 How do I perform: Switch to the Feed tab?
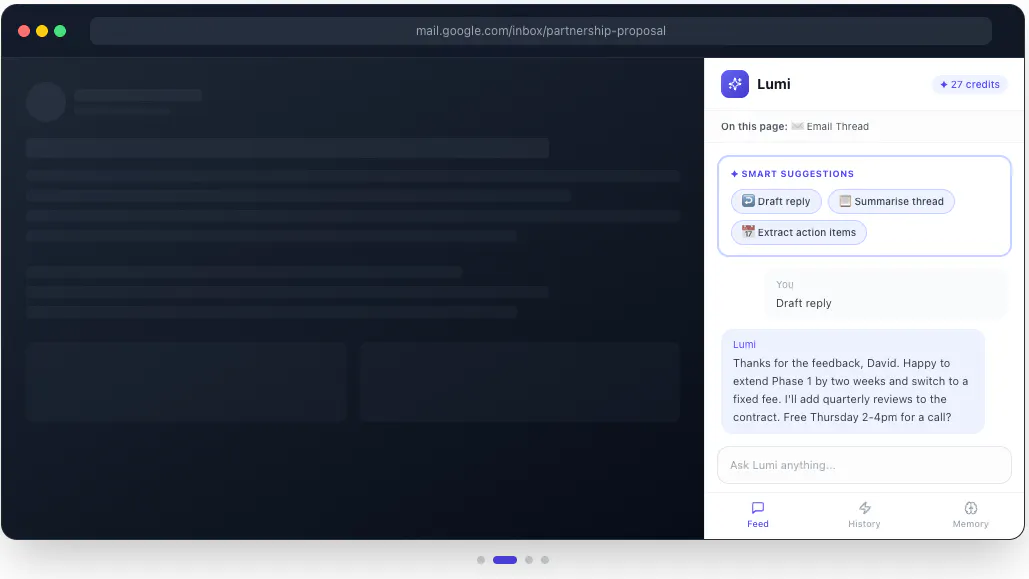pyautogui.click(x=757, y=515)
